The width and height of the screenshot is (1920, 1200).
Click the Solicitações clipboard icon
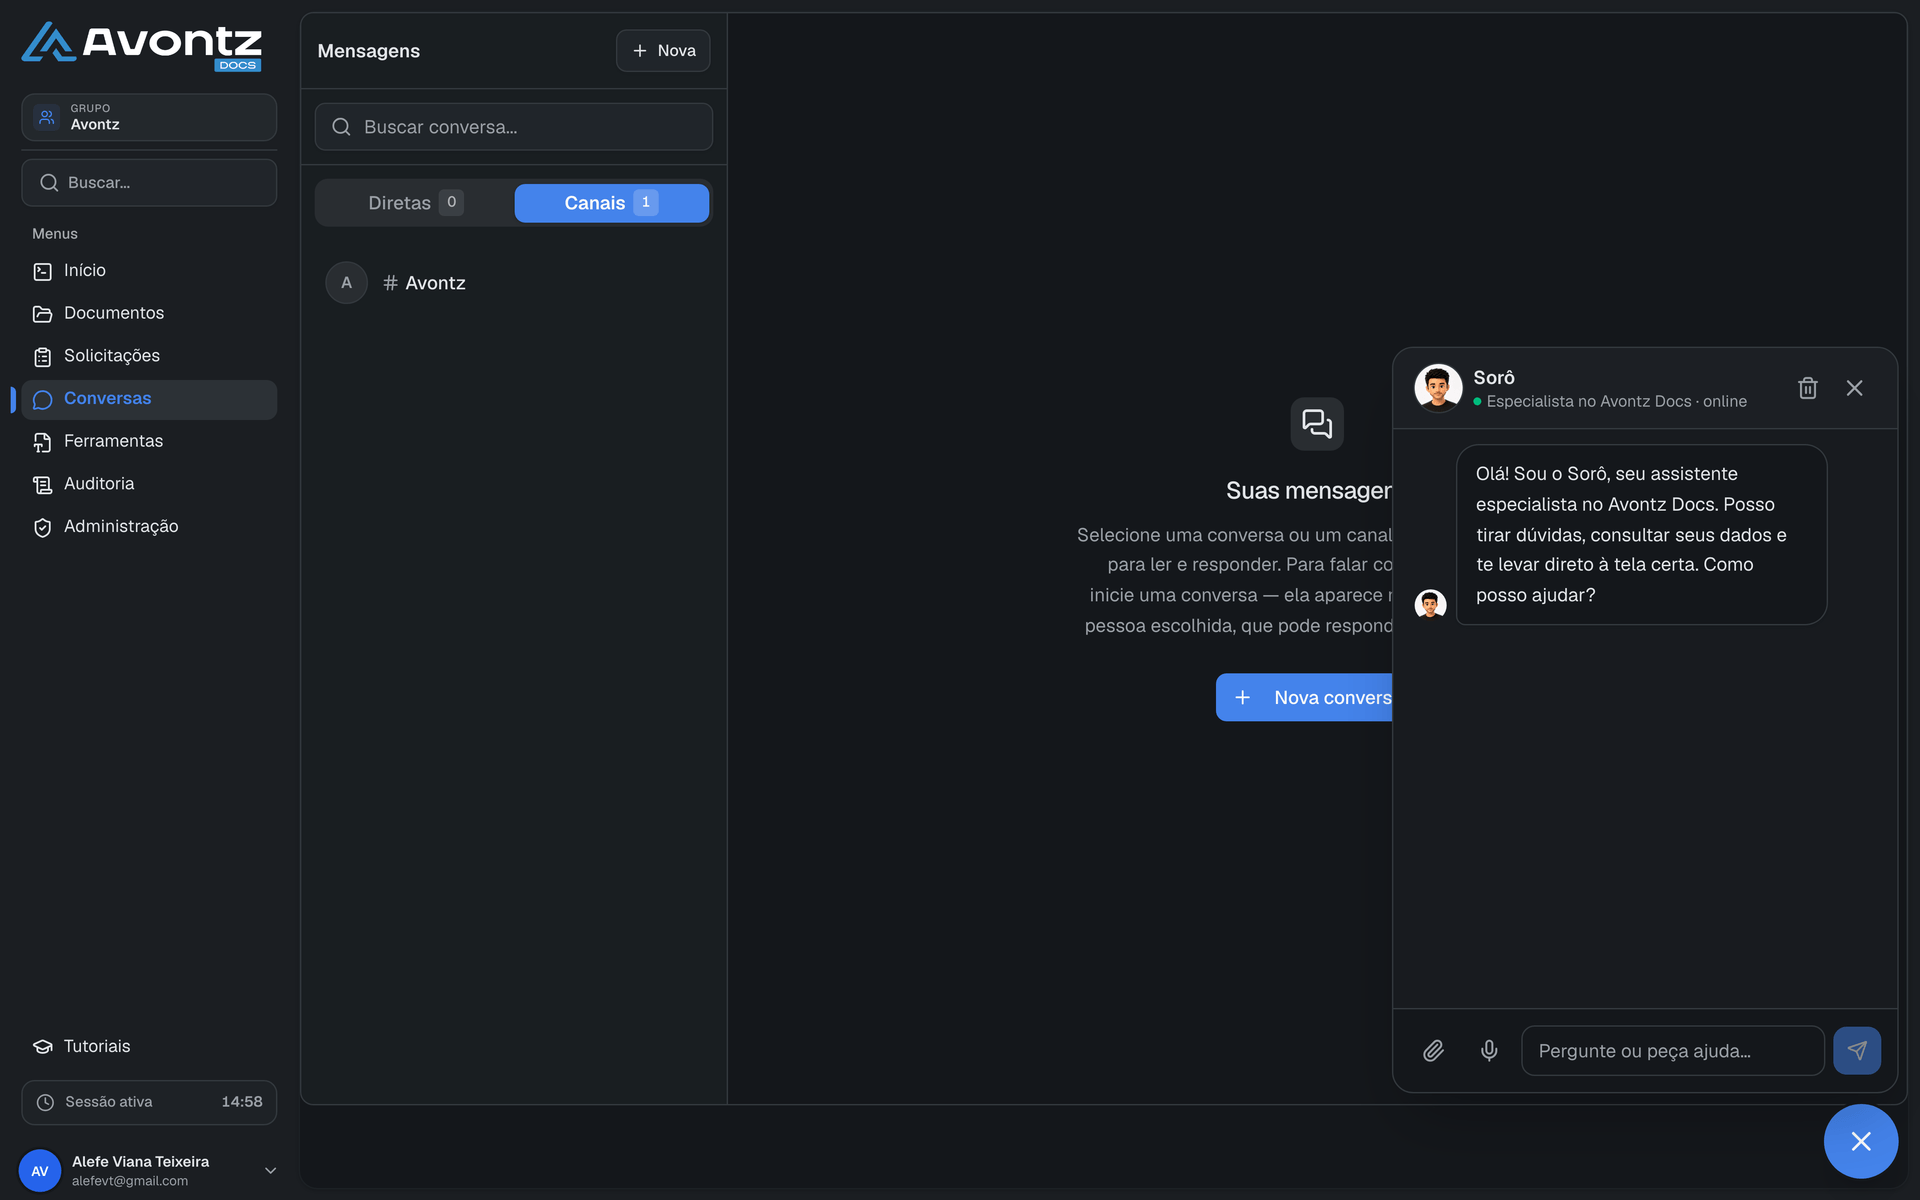pyautogui.click(x=42, y=357)
